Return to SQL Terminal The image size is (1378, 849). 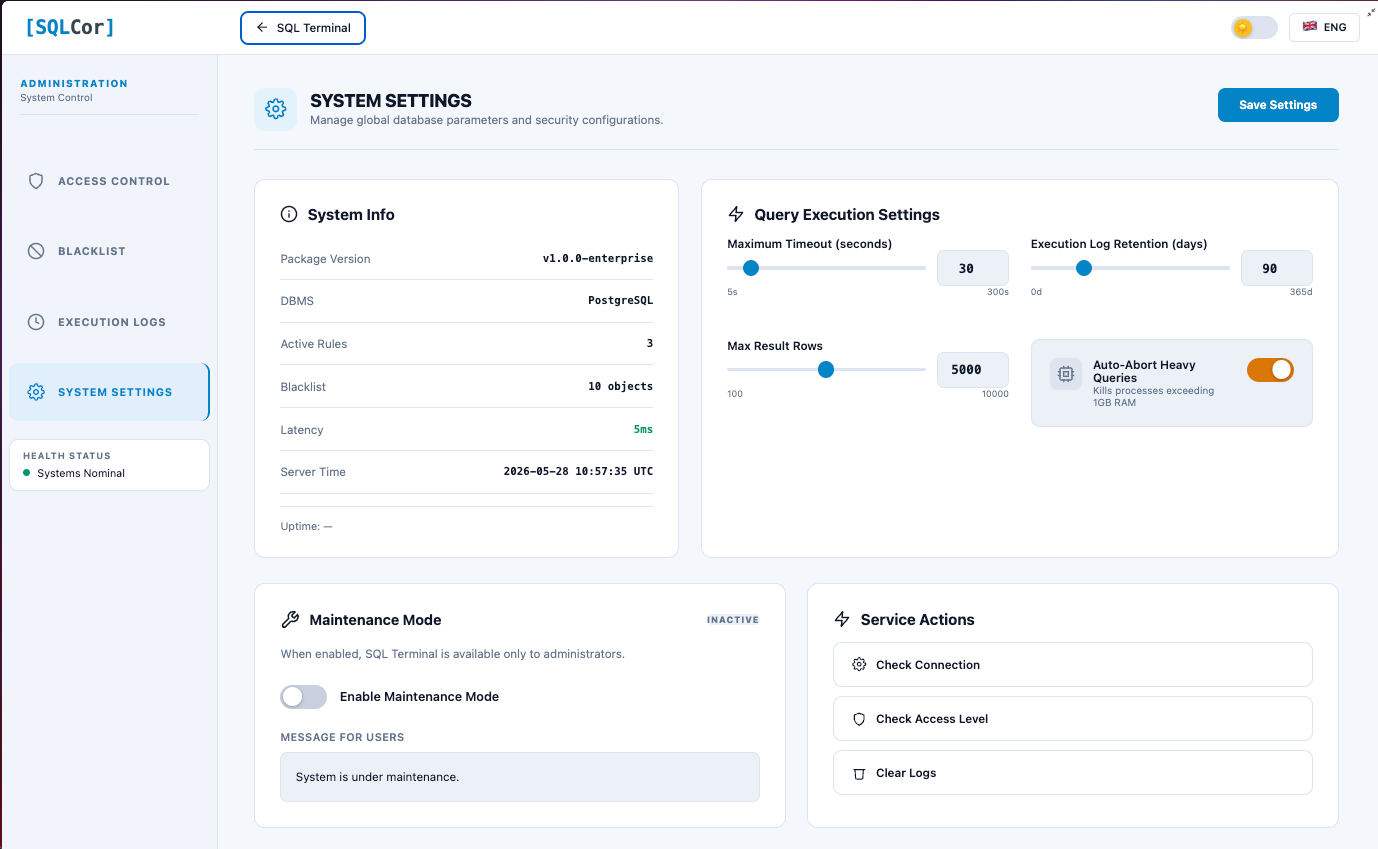click(303, 28)
